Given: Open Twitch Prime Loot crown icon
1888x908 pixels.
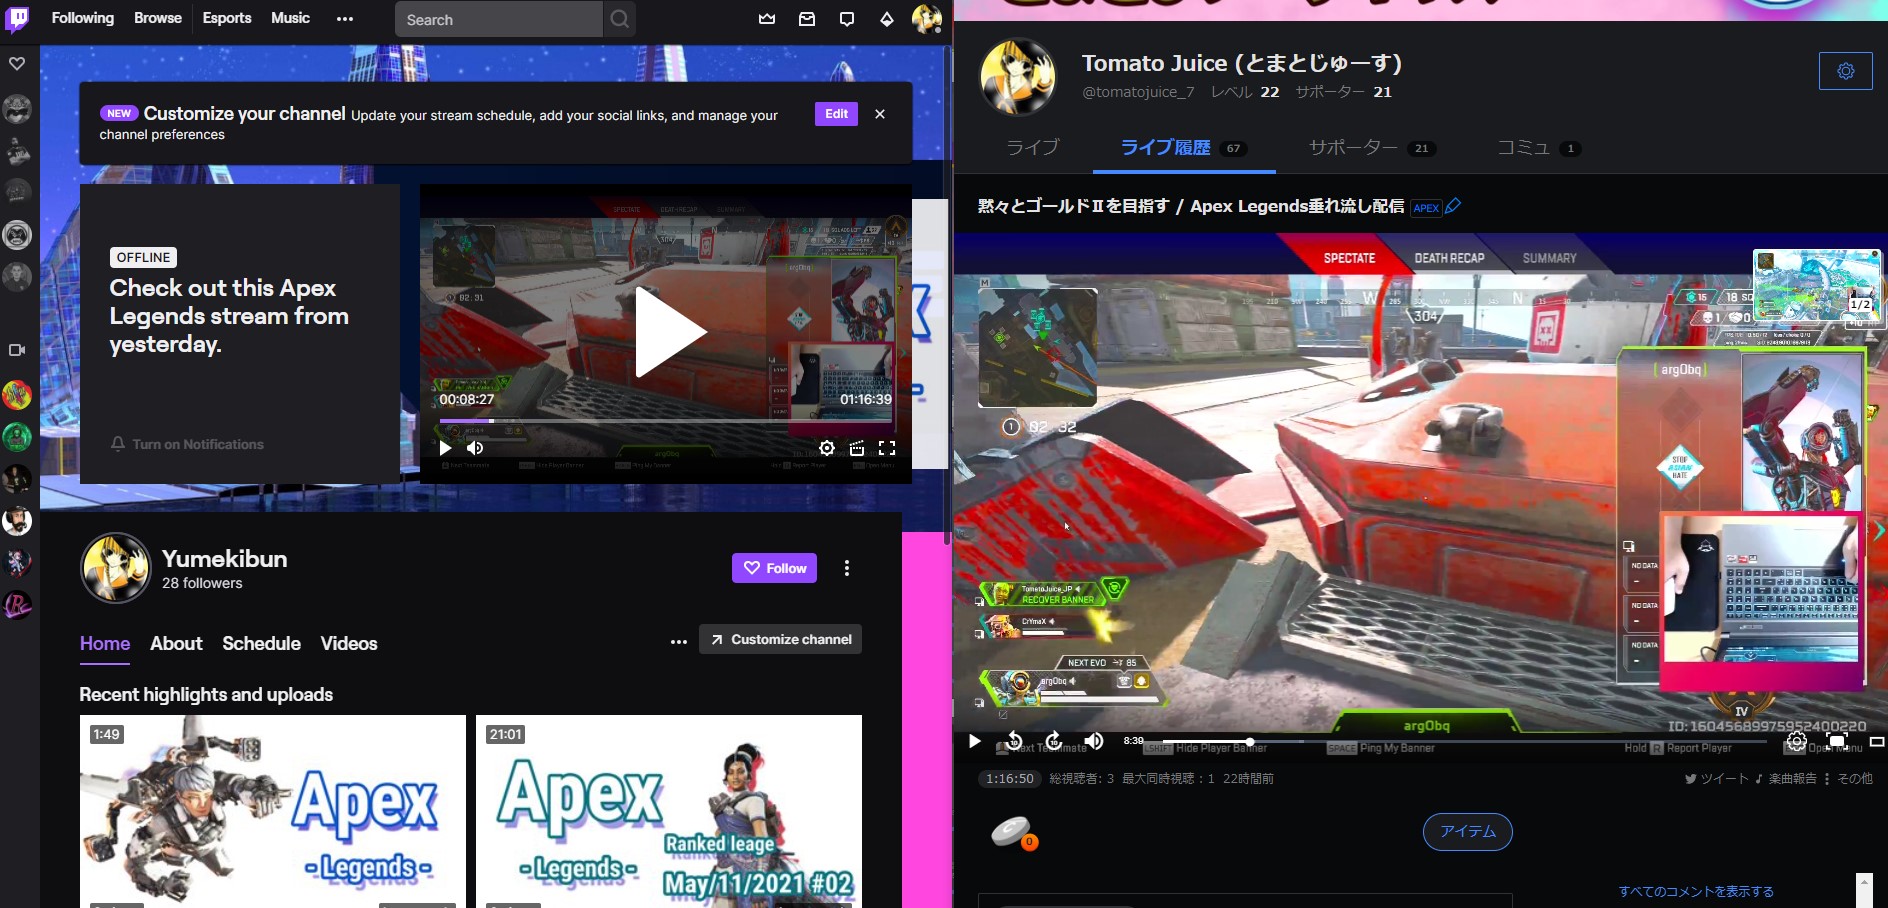Looking at the screenshot, I should [x=767, y=19].
